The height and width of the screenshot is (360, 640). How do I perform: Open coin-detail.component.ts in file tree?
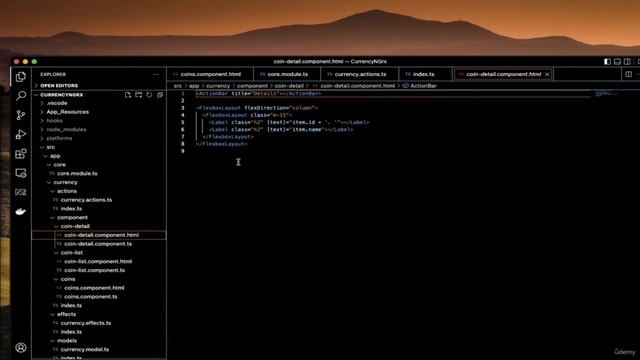[99, 244]
